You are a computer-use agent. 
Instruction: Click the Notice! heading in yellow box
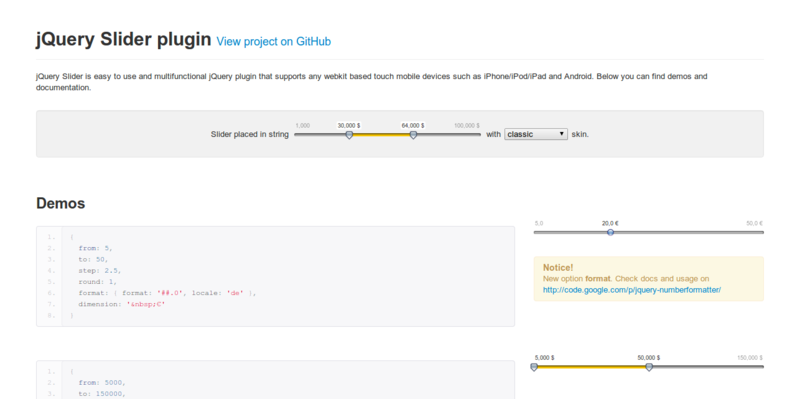coord(558,267)
